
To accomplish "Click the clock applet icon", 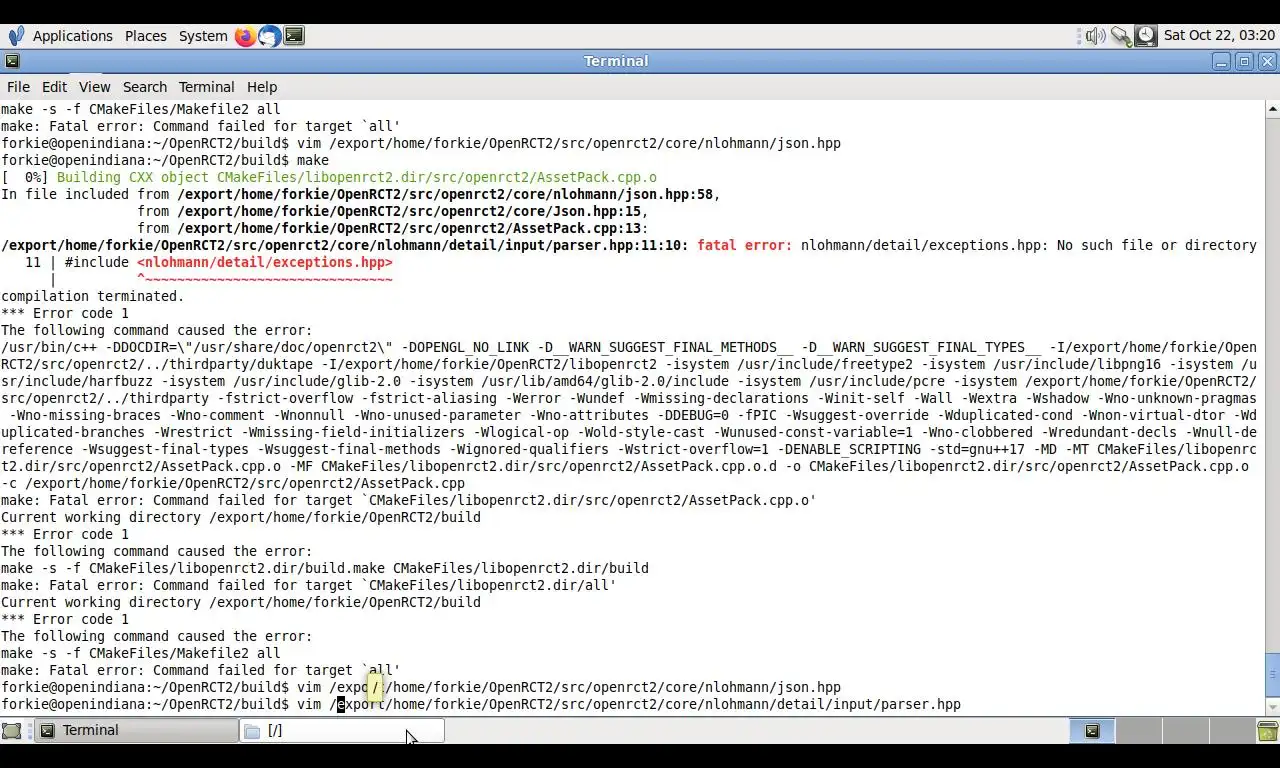I will pos(1146,36).
